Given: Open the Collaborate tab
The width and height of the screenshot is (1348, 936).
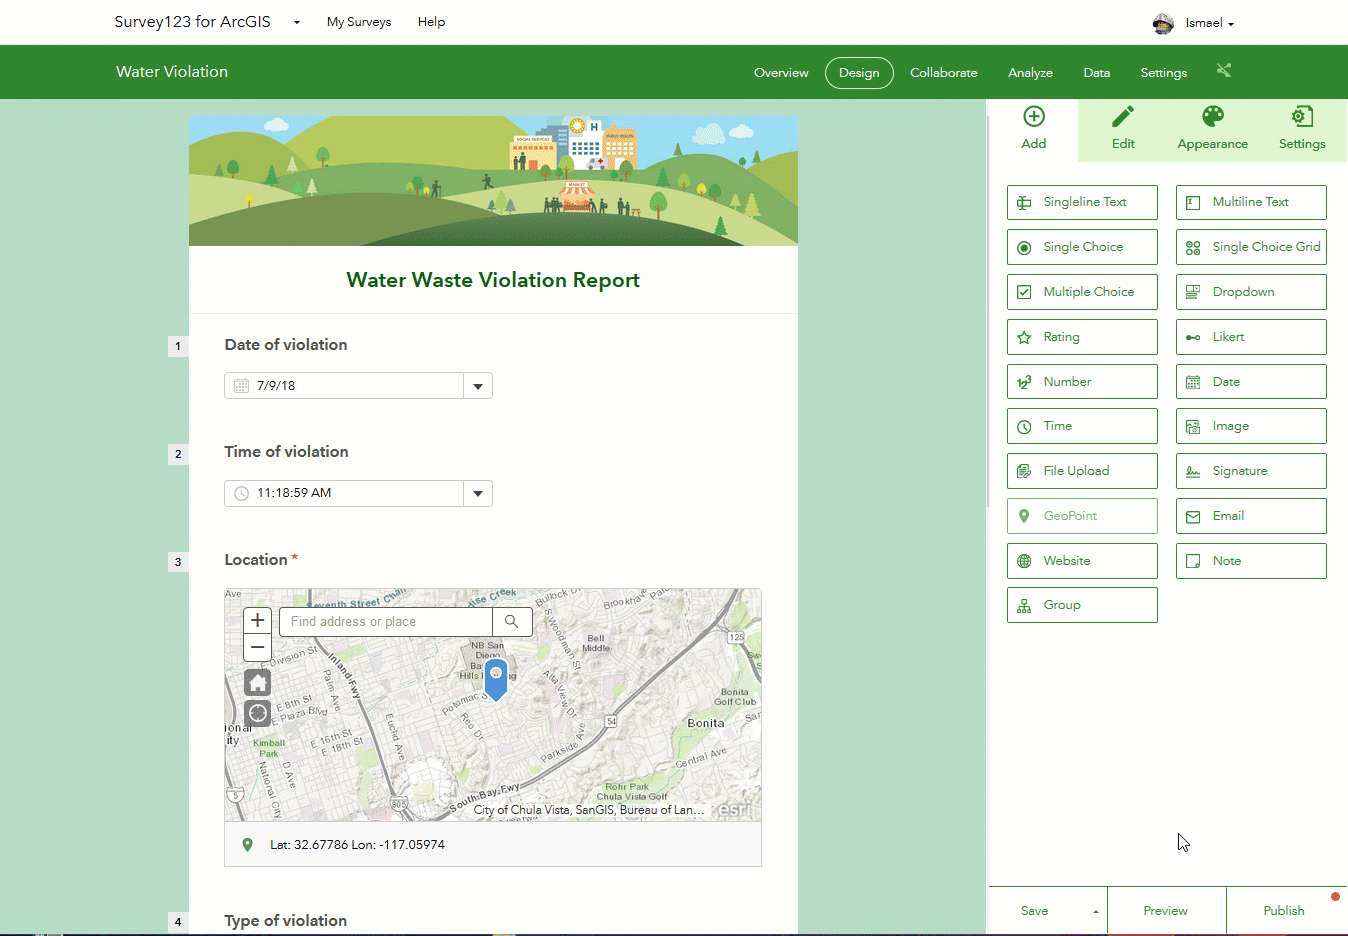Looking at the screenshot, I should click(x=944, y=73).
